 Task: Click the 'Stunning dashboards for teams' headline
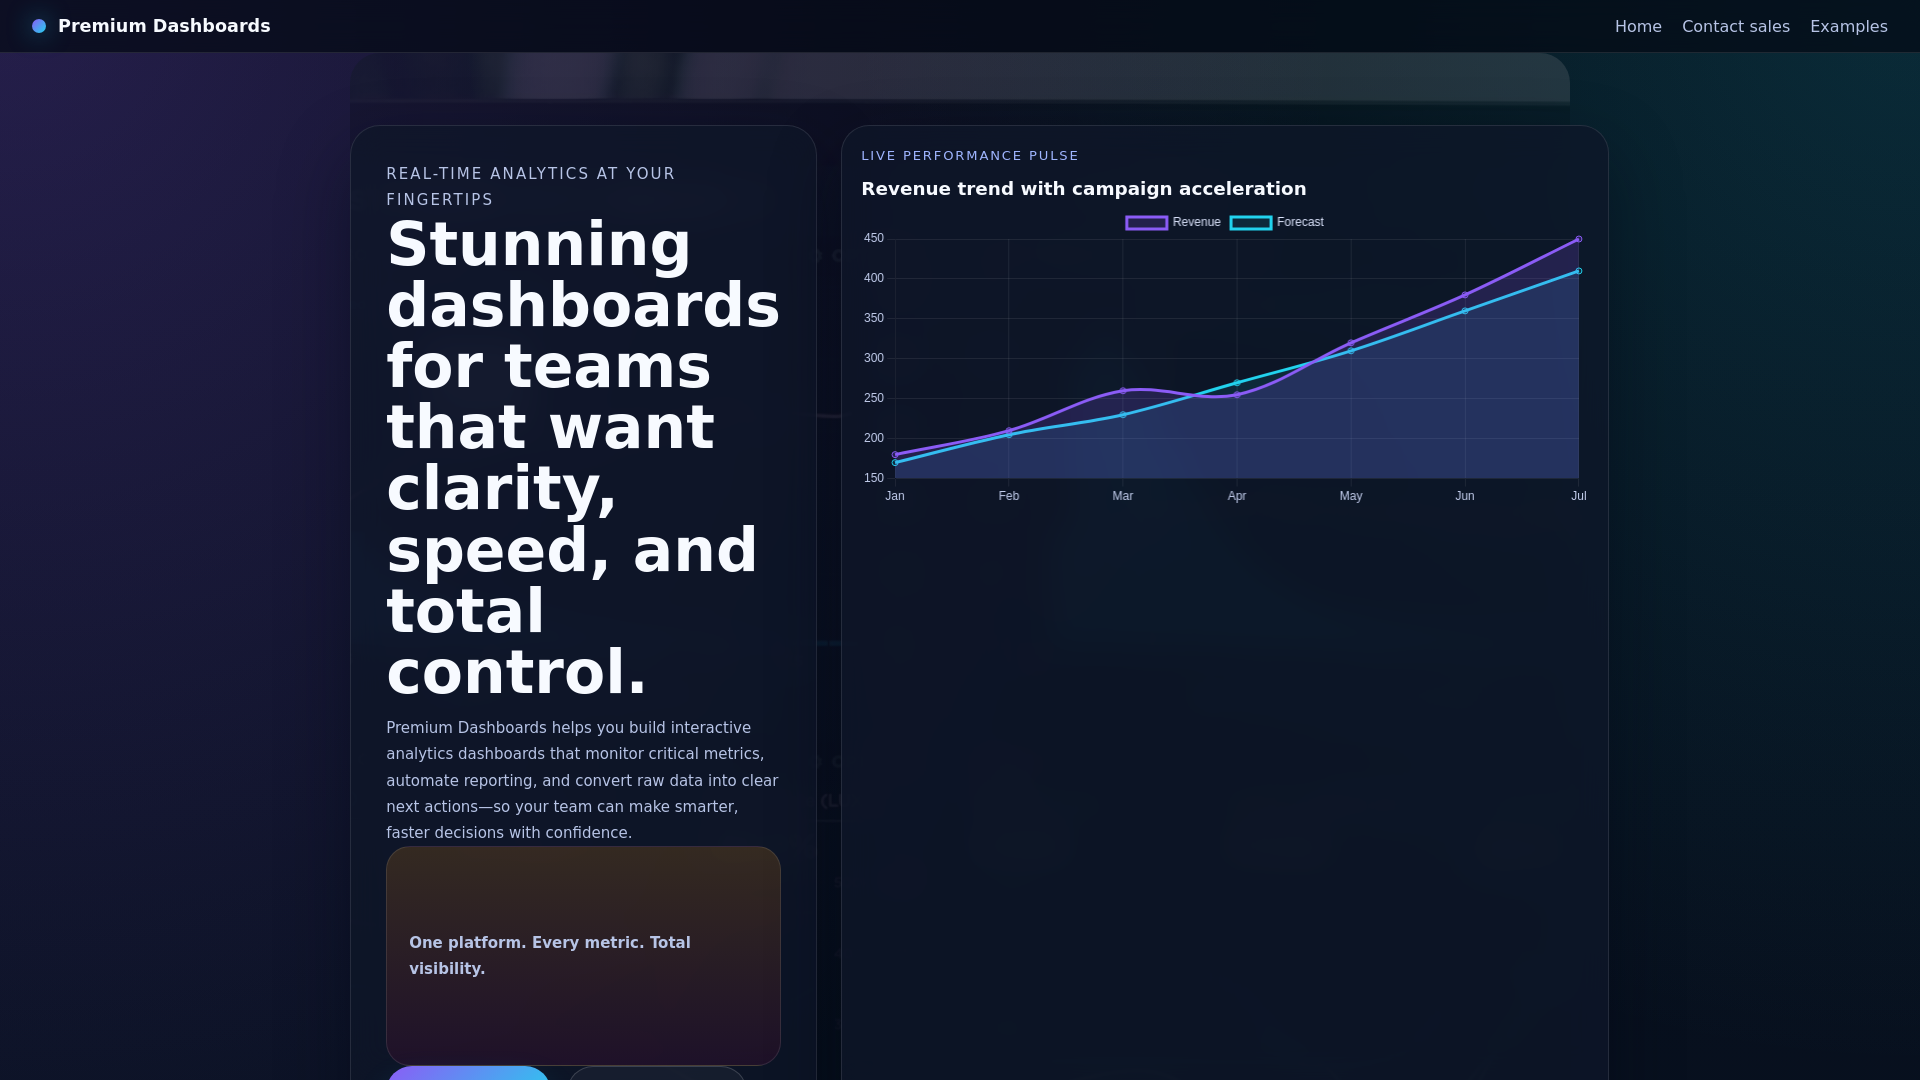pyautogui.click(x=583, y=457)
